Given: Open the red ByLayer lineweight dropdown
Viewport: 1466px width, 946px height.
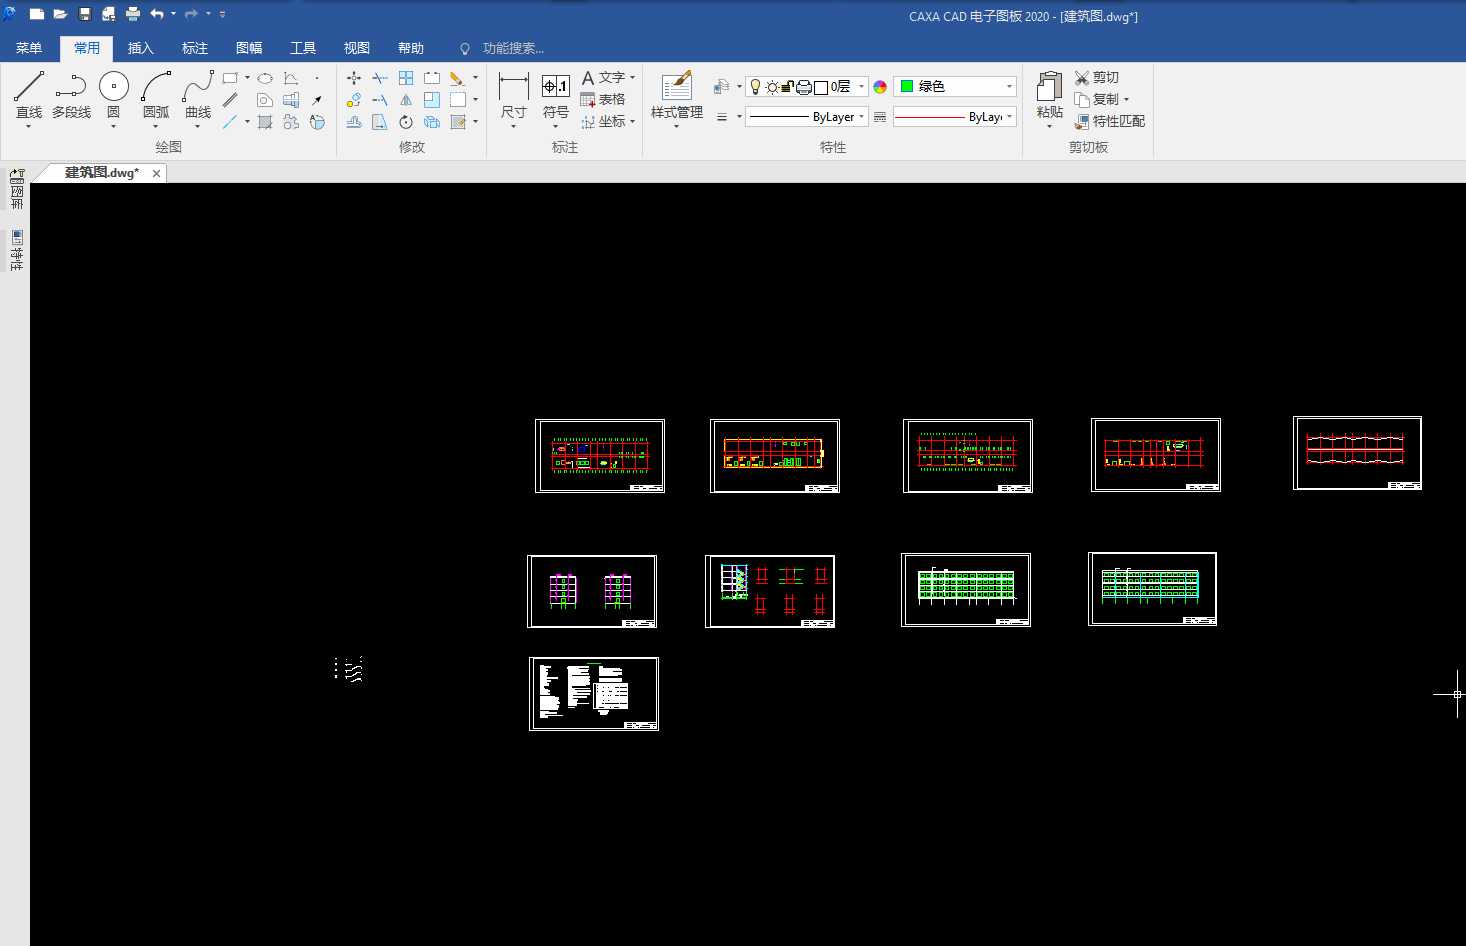Looking at the screenshot, I should click(955, 117).
